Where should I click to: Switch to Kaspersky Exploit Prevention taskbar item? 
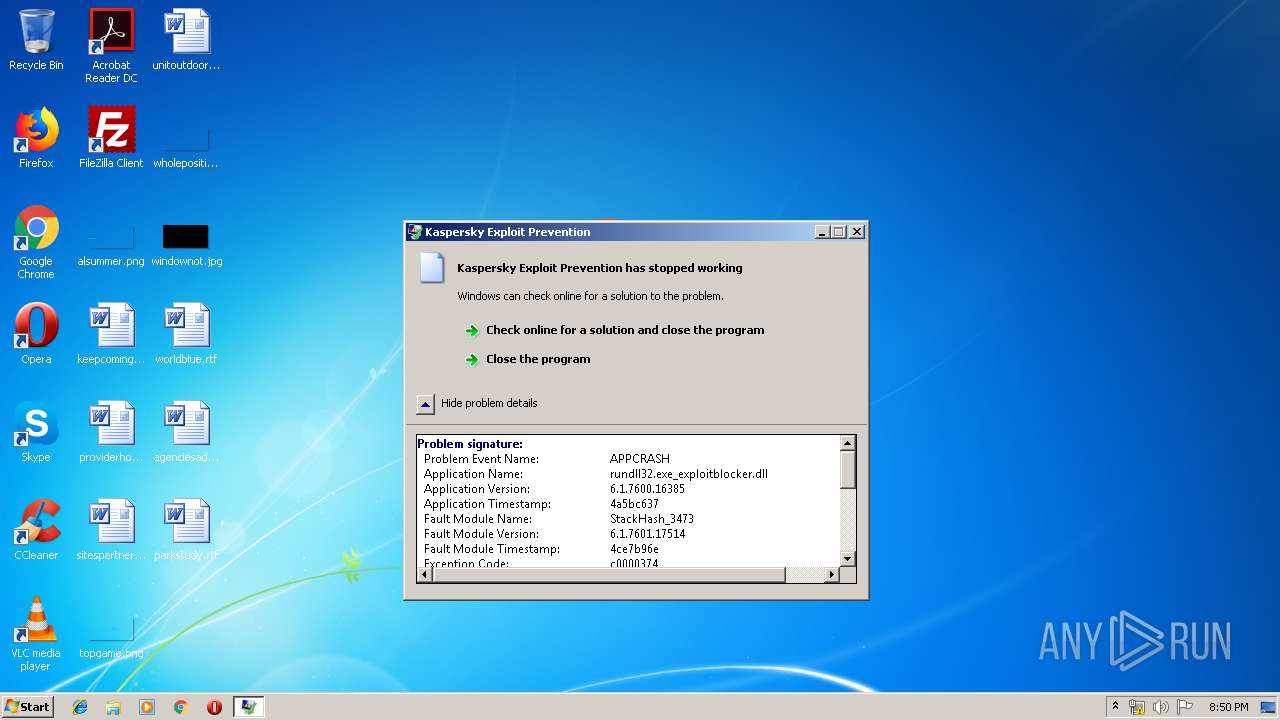pyautogui.click(x=248, y=707)
